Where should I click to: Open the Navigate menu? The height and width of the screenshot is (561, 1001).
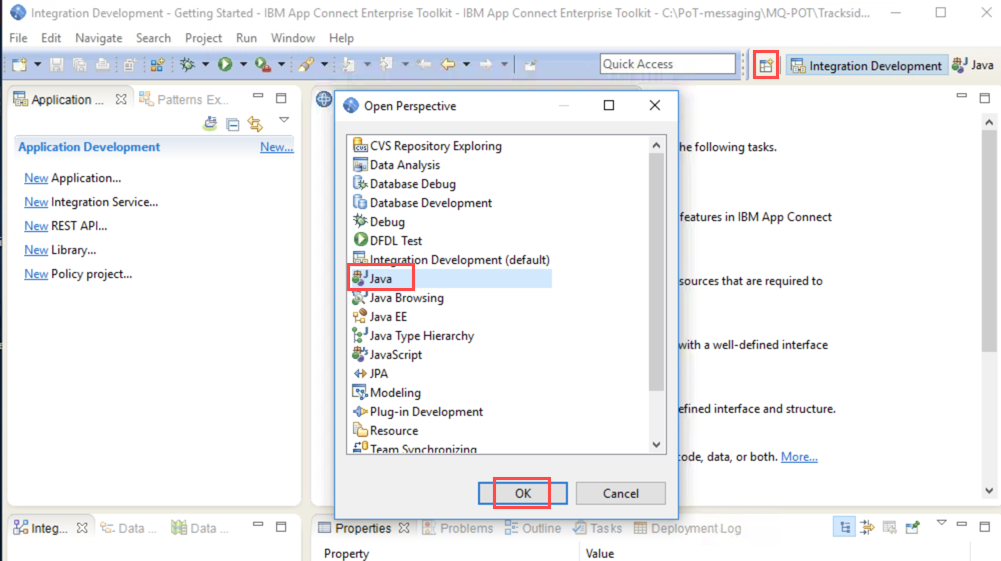pos(98,38)
